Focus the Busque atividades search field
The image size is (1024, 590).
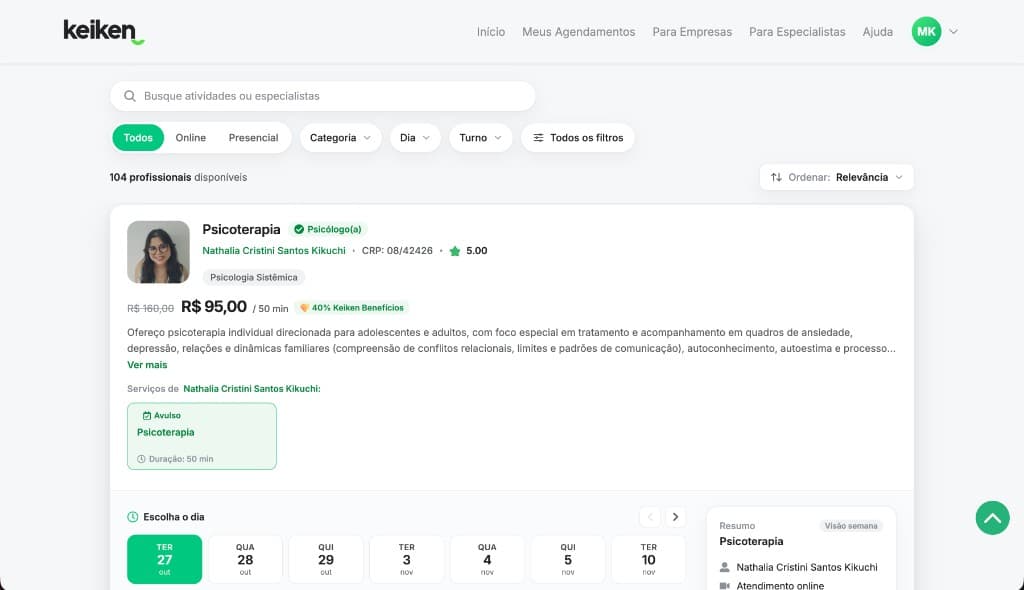pos(323,96)
